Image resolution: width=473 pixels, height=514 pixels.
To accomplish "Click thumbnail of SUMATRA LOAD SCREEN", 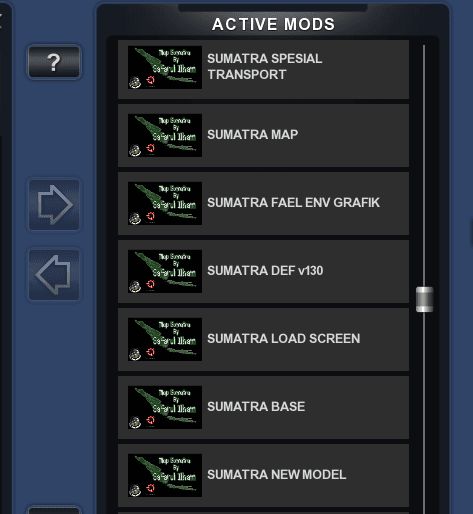I will [165, 339].
